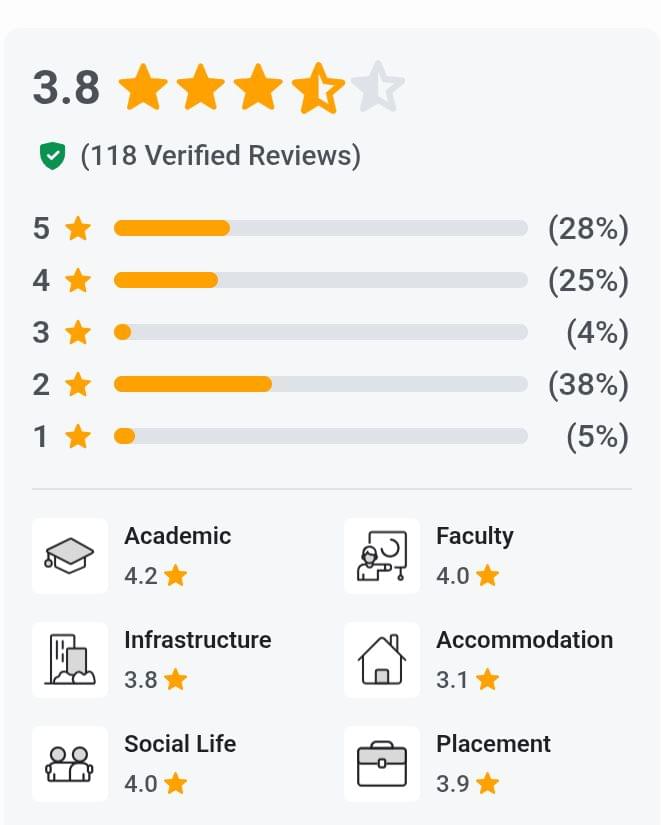Select the Faculty teacher icon
The image size is (661, 825).
pos(382,556)
